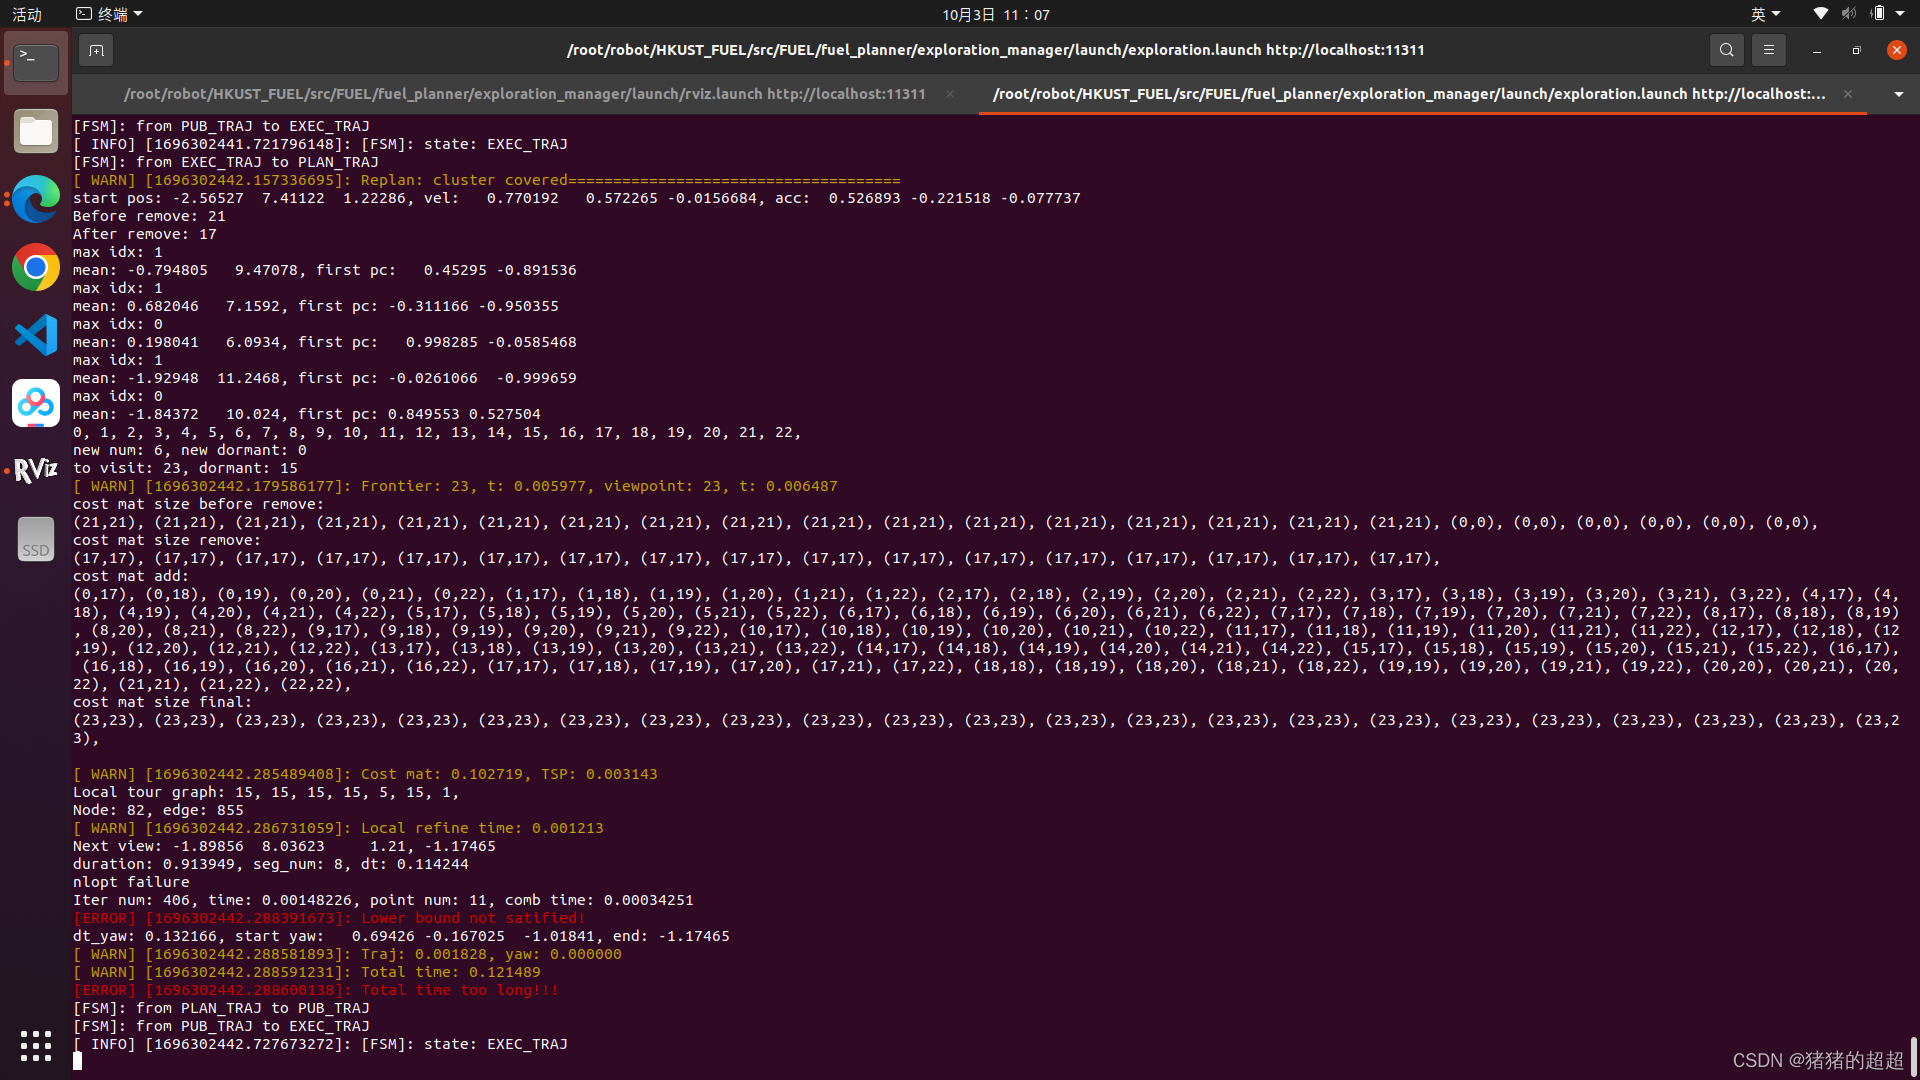Close the rviz.launch tab with its X
Screen dimensions: 1920x1080
[949, 93]
